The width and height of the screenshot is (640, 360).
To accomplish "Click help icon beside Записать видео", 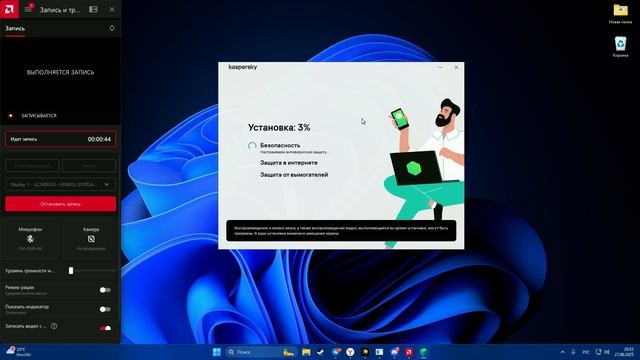I will 54,326.
